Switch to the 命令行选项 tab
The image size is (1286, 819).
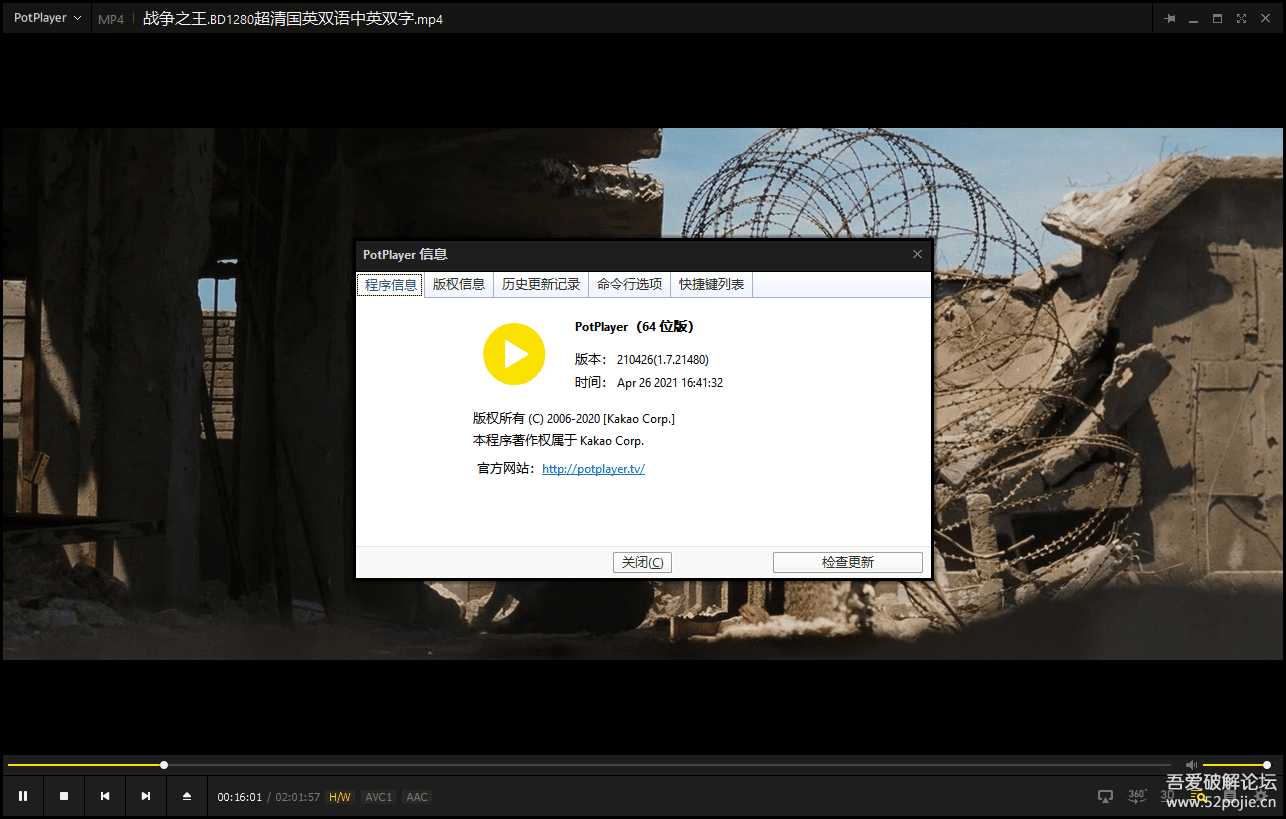pos(628,284)
